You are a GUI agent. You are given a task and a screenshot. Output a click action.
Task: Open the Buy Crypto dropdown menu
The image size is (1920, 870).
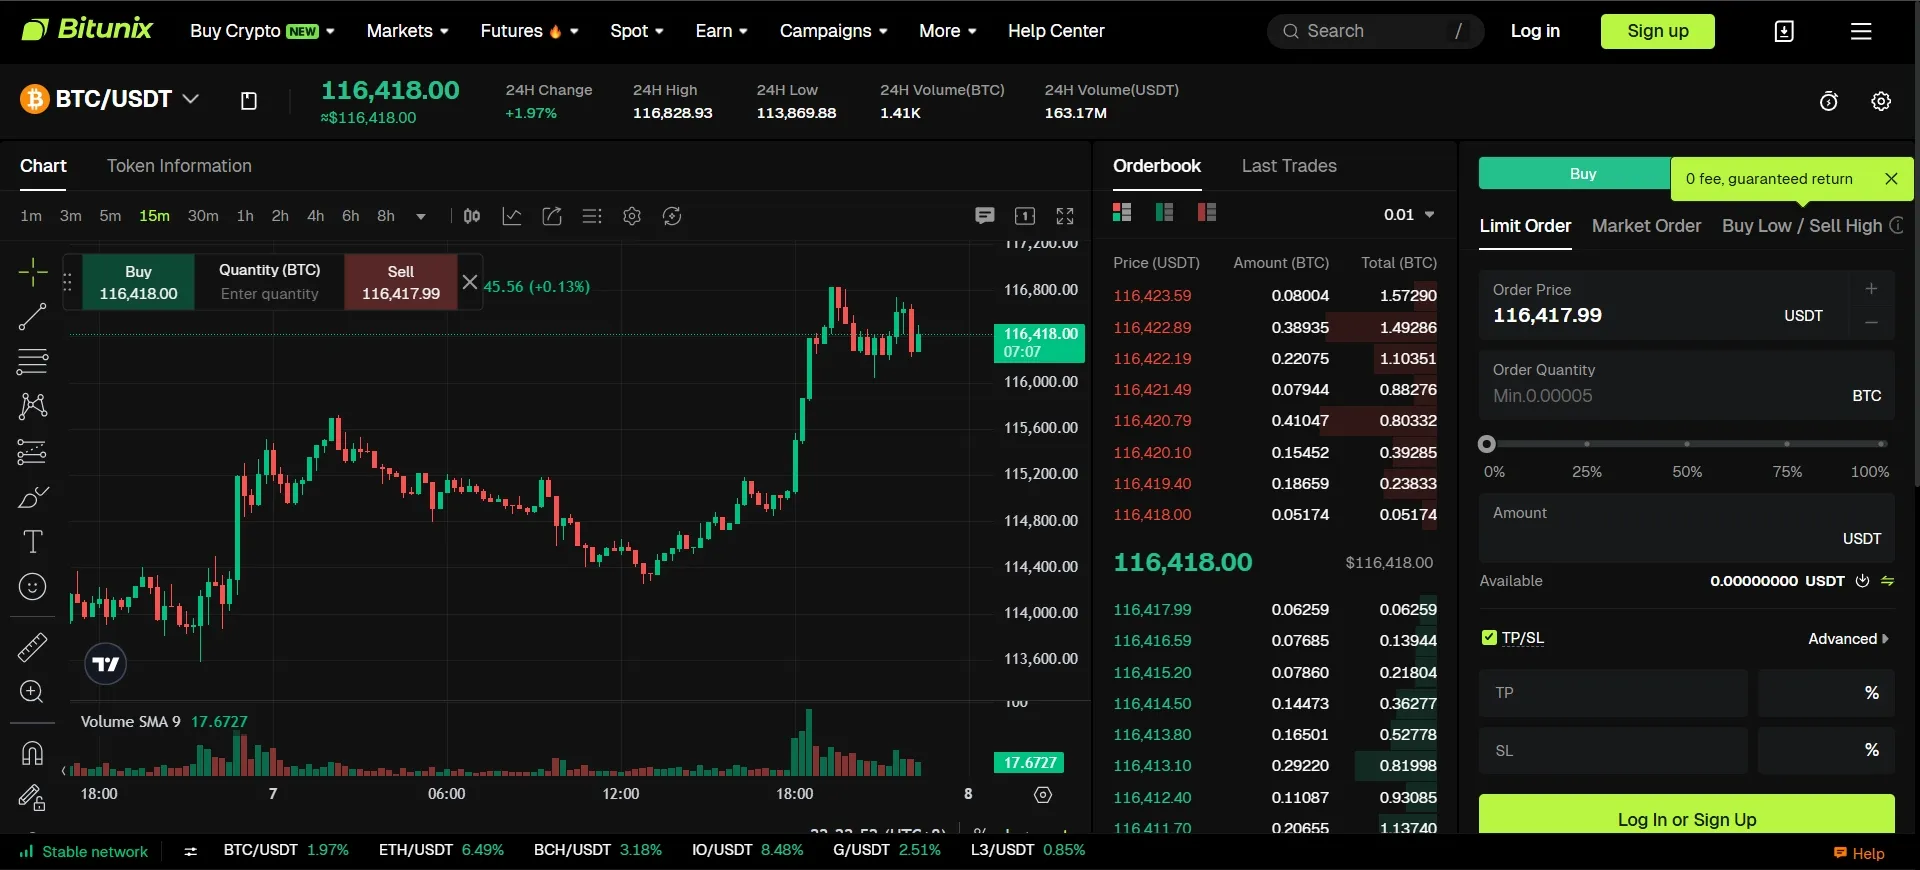point(262,31)
